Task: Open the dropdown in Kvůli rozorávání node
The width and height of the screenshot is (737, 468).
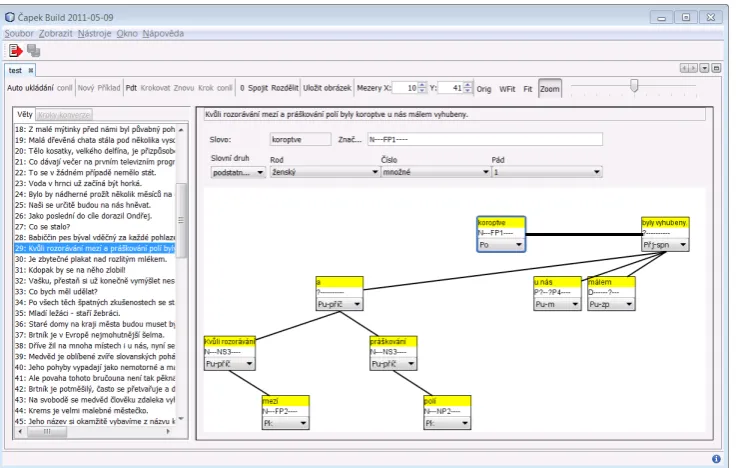Action: [x=230, y=364]
